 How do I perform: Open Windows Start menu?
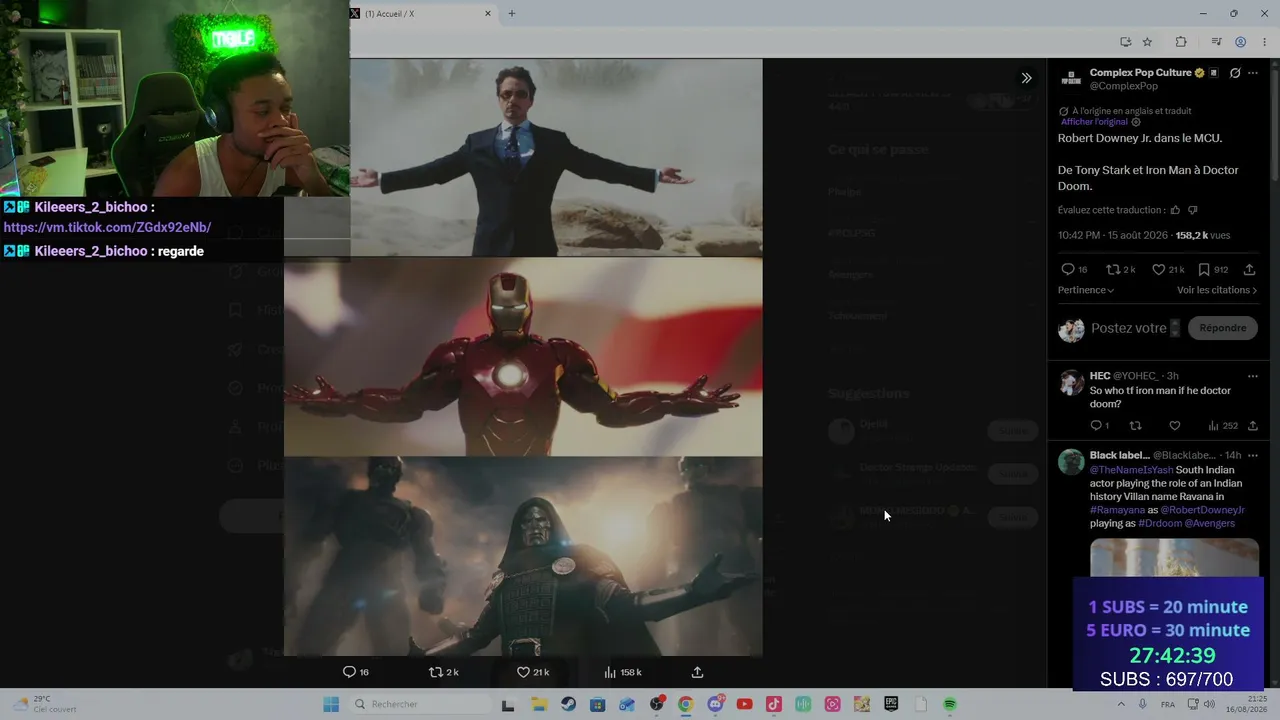coord(331,704)
